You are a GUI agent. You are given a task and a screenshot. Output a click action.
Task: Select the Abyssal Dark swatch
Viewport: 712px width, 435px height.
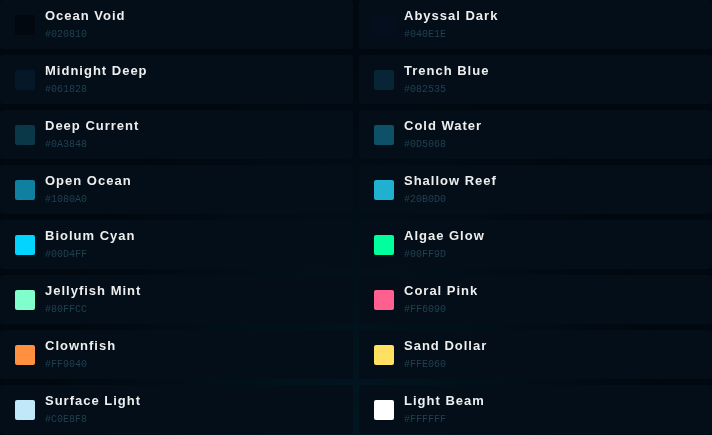pos(384,25)
